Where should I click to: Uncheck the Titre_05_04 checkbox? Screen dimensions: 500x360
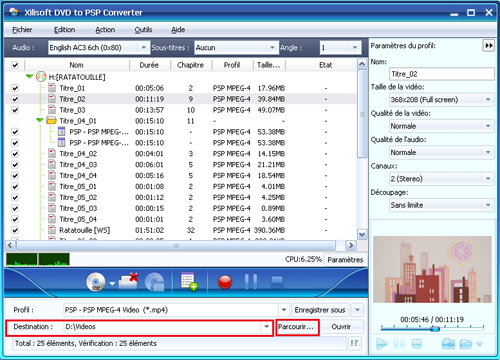pyautogui.click(x=15, y=219)
